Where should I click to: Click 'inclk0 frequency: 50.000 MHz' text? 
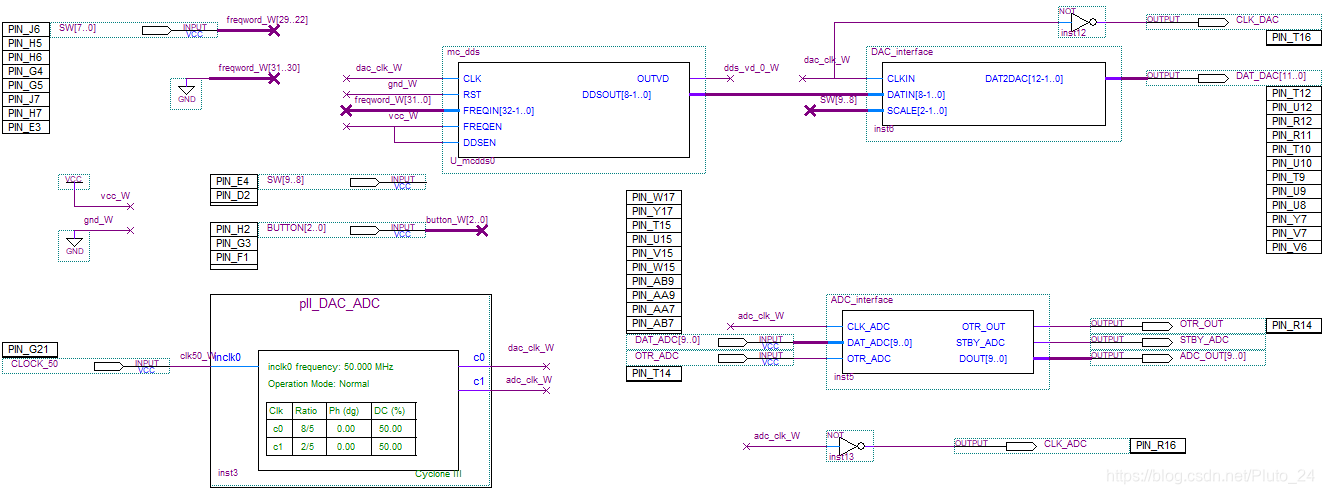coord(331,367)
